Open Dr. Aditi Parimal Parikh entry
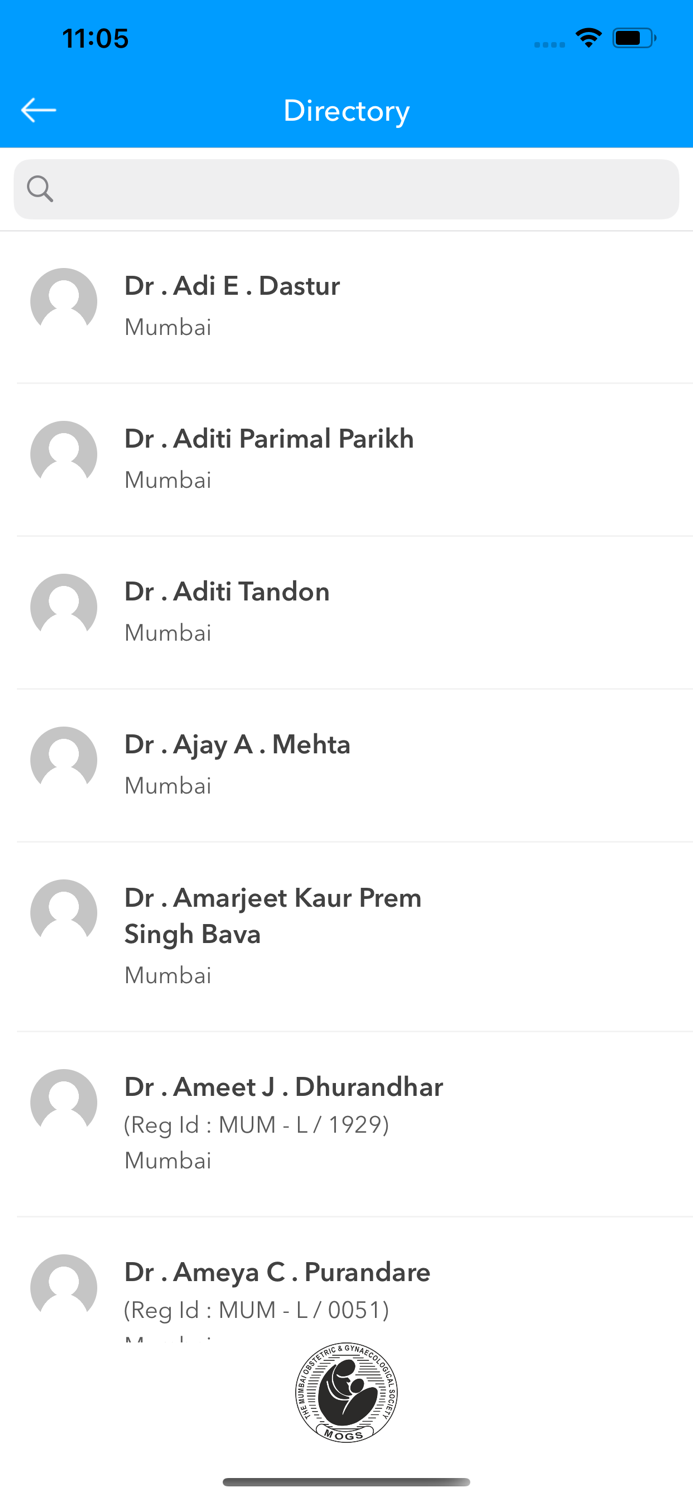Screen dimensions: 693x1500 pyautogui.click(x=269, y=439)
